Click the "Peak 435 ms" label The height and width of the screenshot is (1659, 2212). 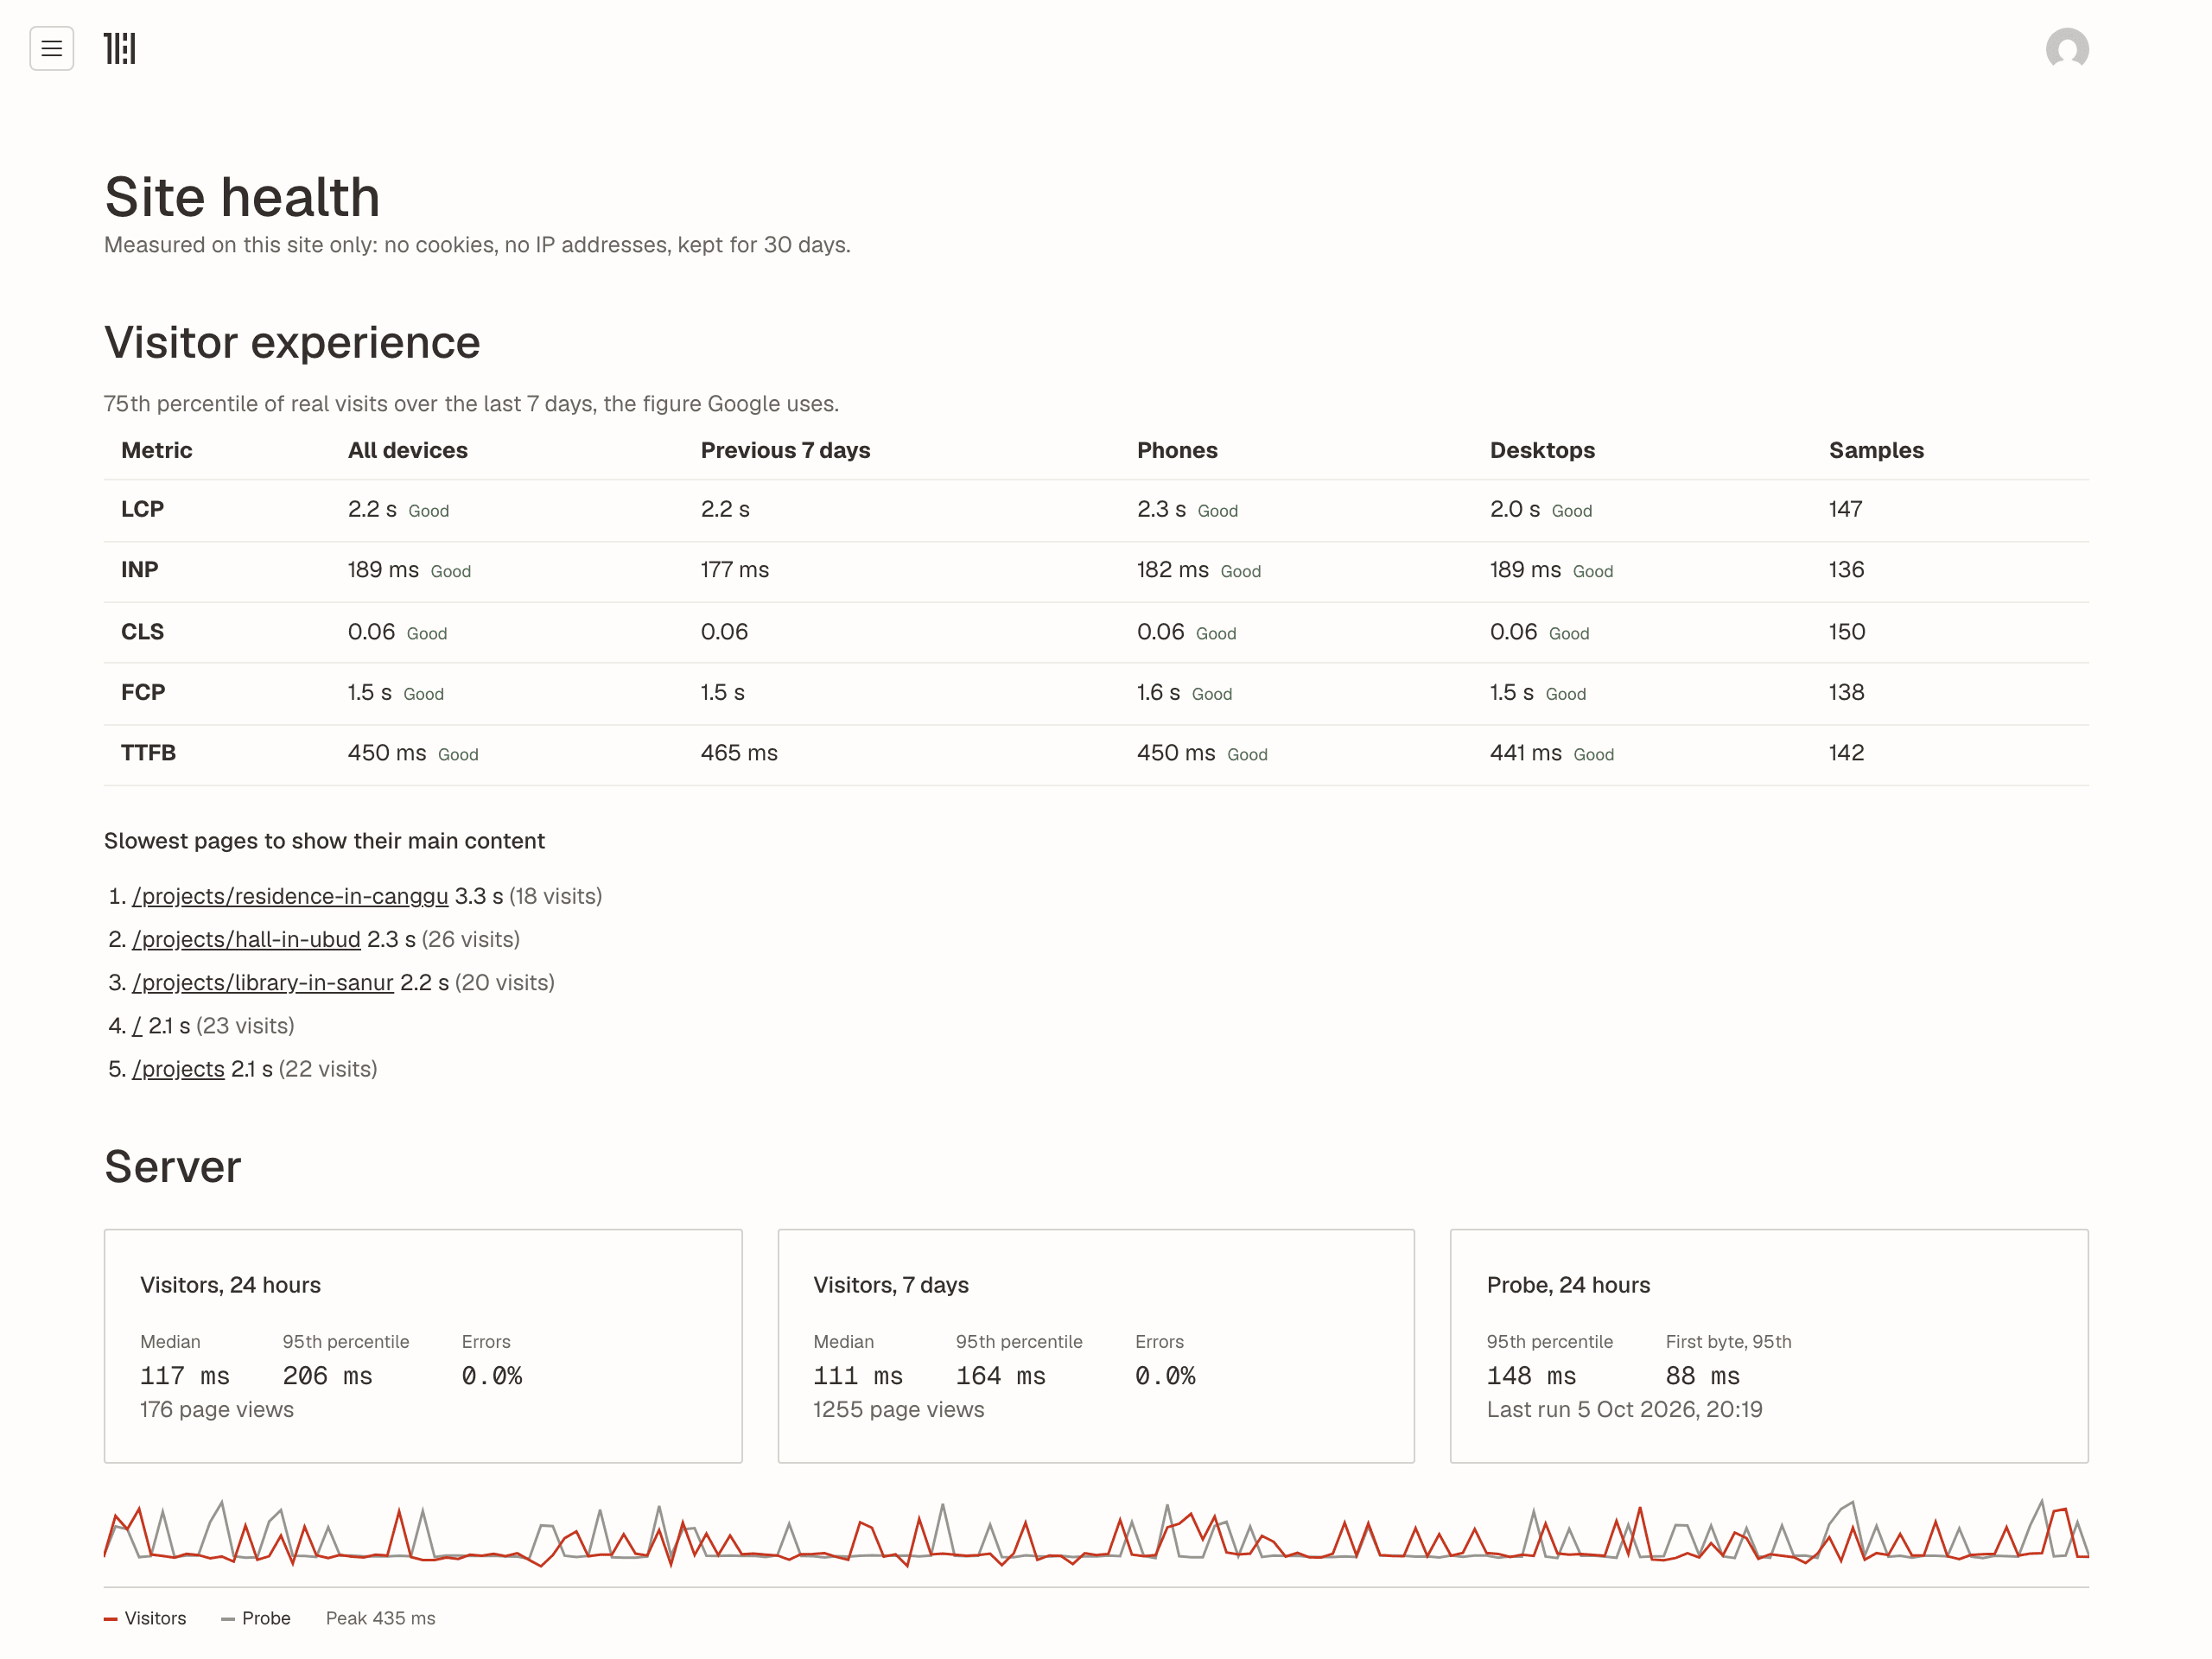(380, 1618)
